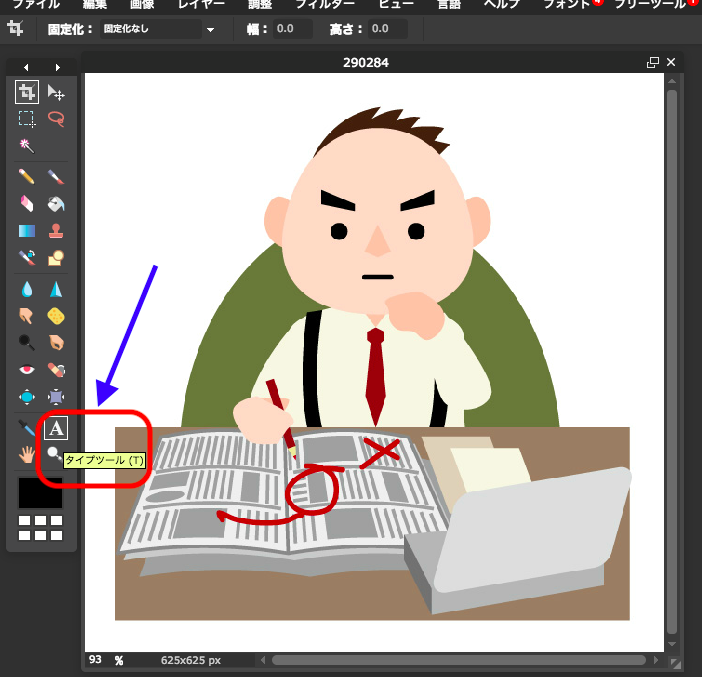Click the horizontal scrollbar left arrow

tap(263, 660)
